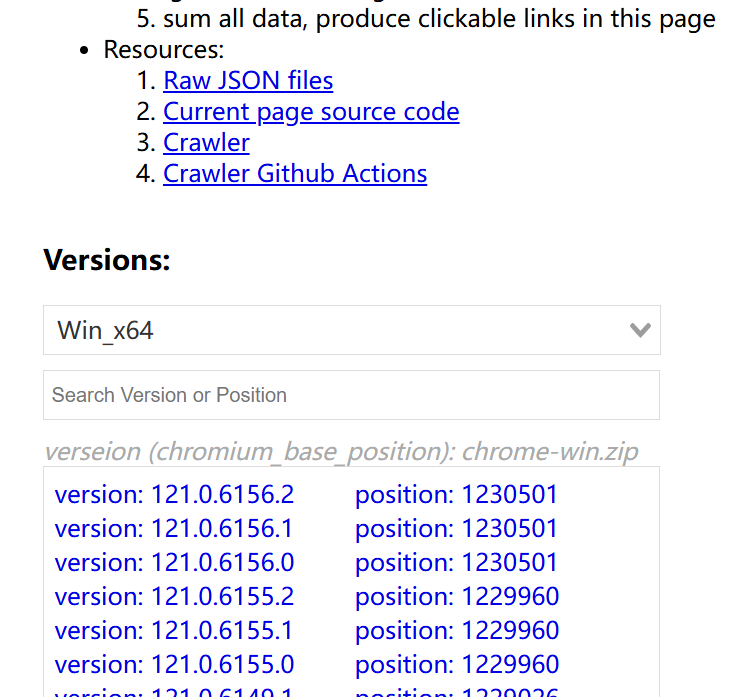The height and width of the screenshot is (697, 738).
Task: Pick version 121.0.6155.0
Action: [x=174, y=665]
